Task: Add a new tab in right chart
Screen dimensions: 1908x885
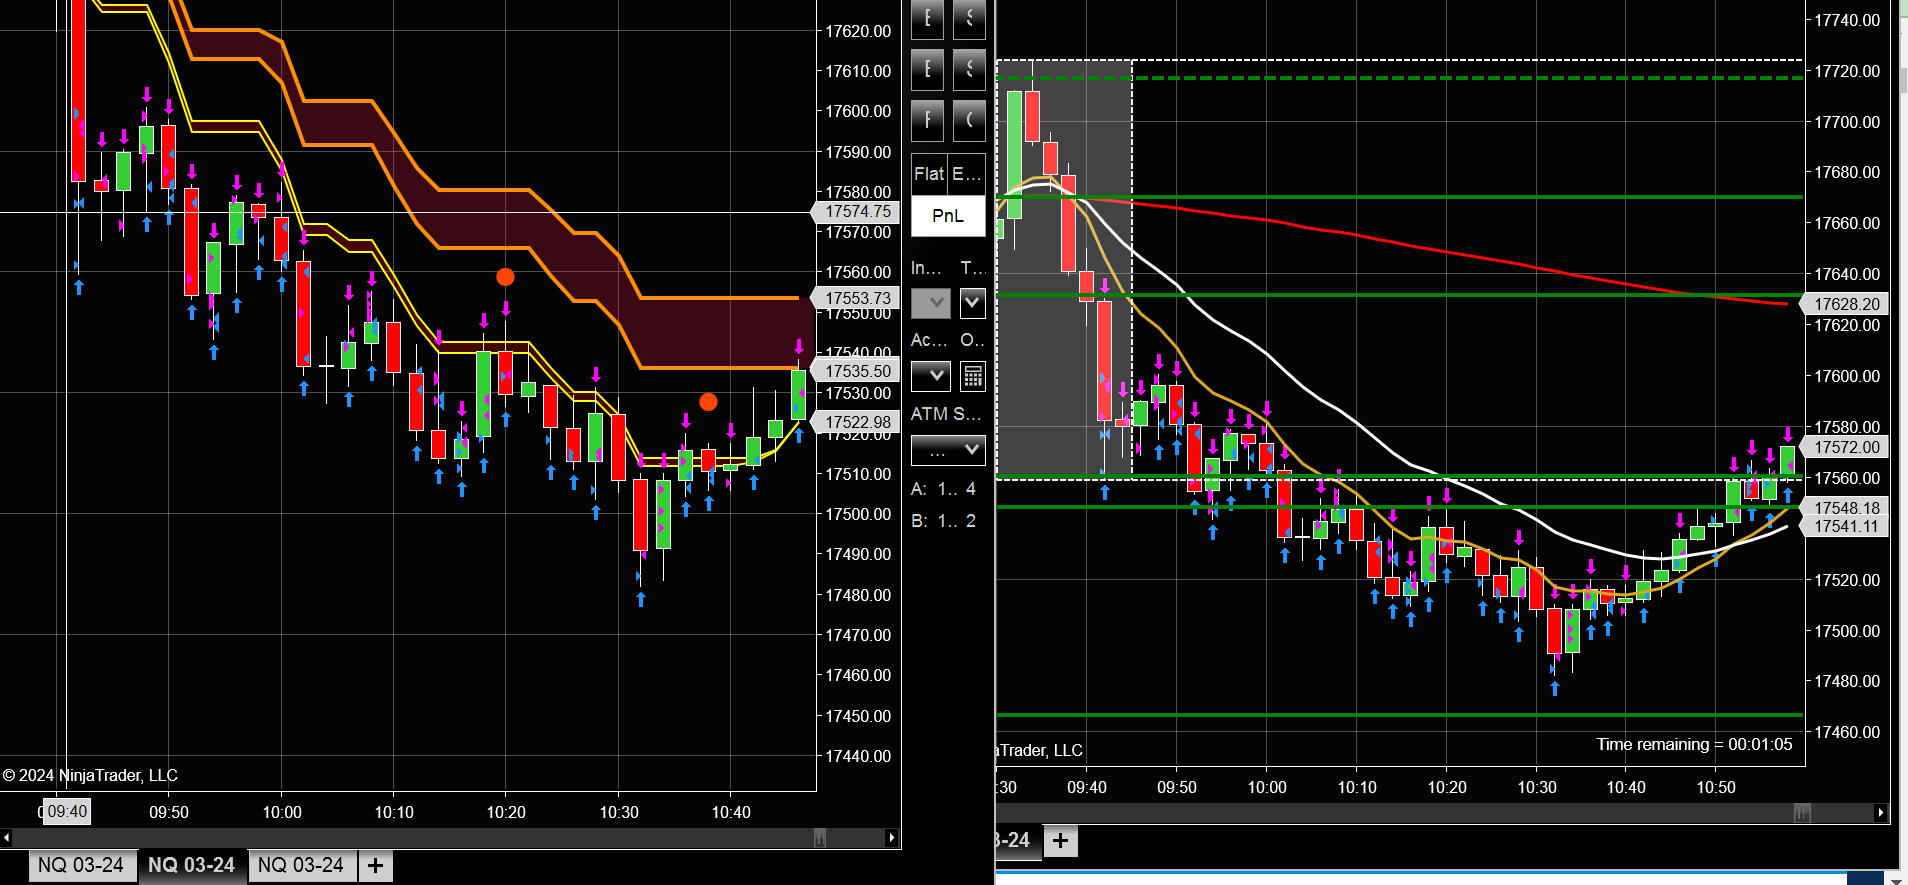Action: pyautogui.click(x=1061, y=841)
